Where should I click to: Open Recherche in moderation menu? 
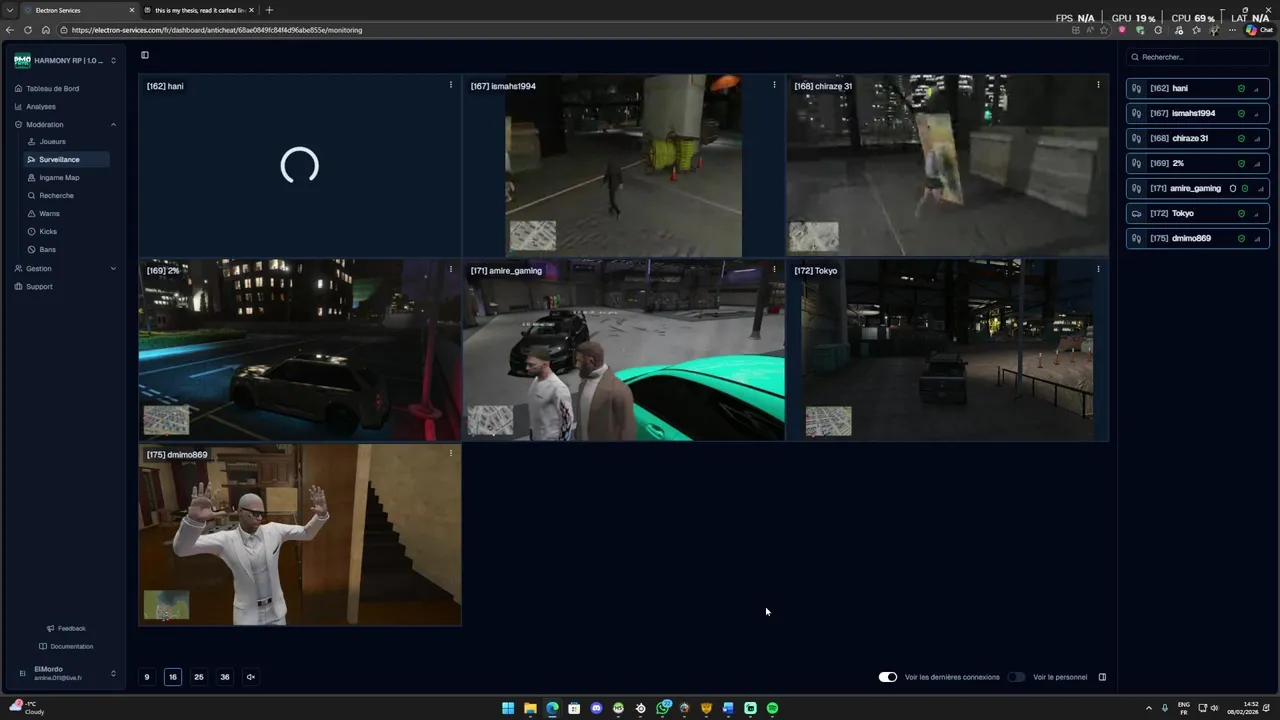56,195
